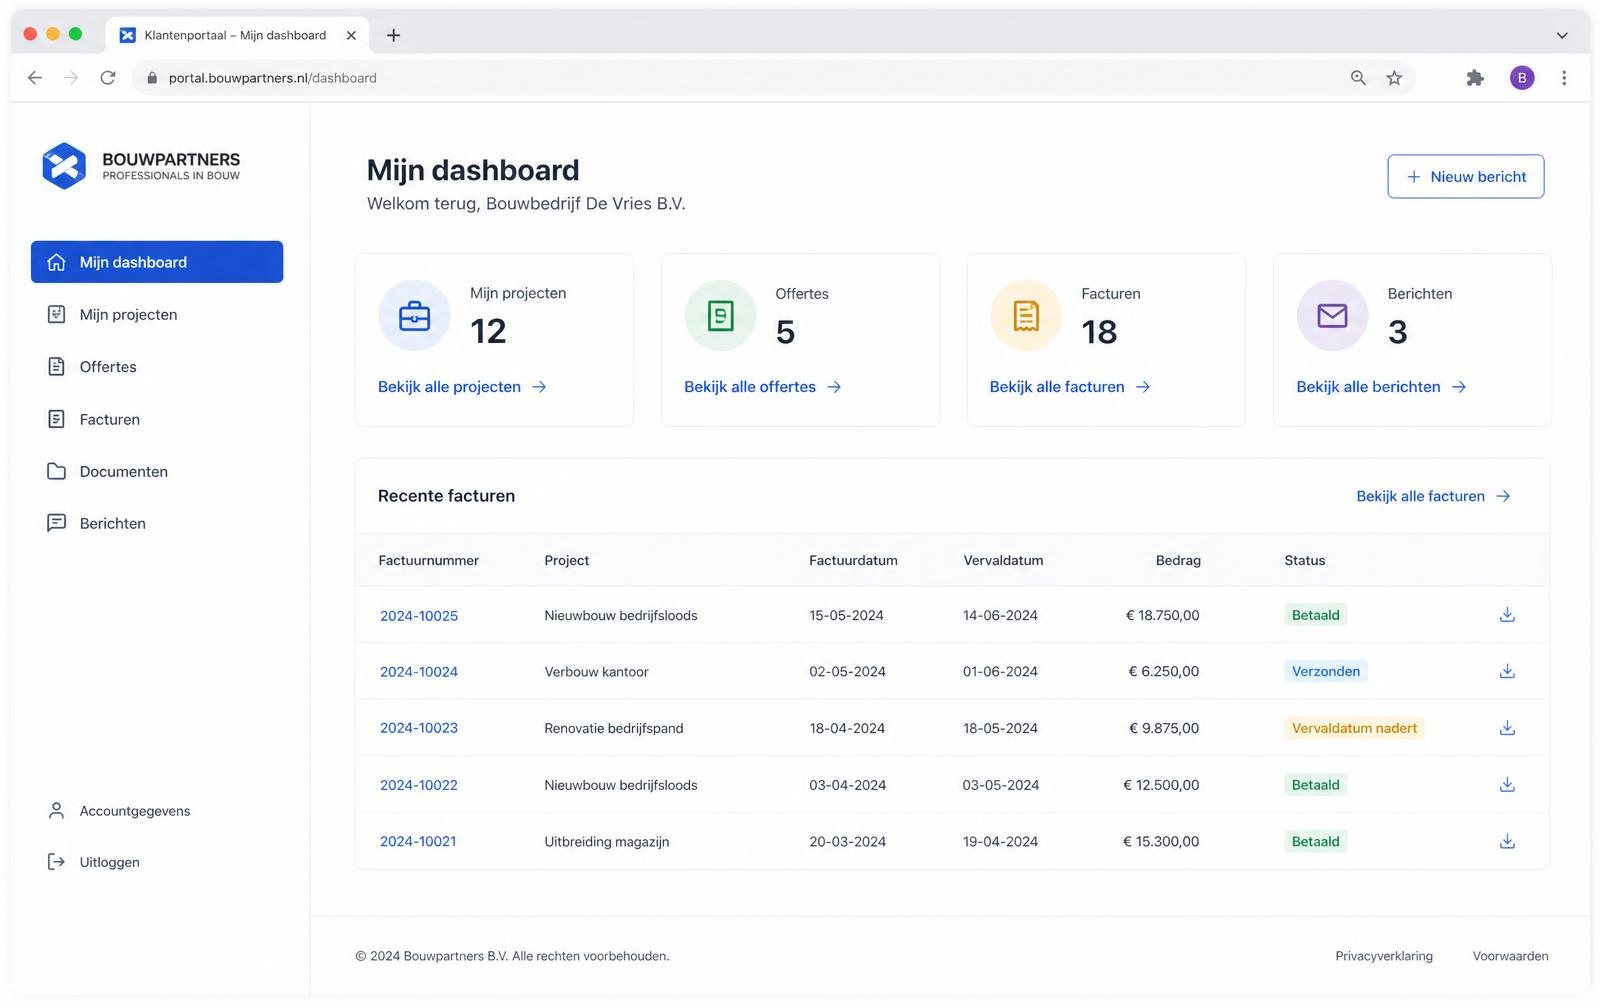The height and width of the screenshot is (1008, 1600).
Task: Download invoice 2024-10022
Action: (1507, 785)
